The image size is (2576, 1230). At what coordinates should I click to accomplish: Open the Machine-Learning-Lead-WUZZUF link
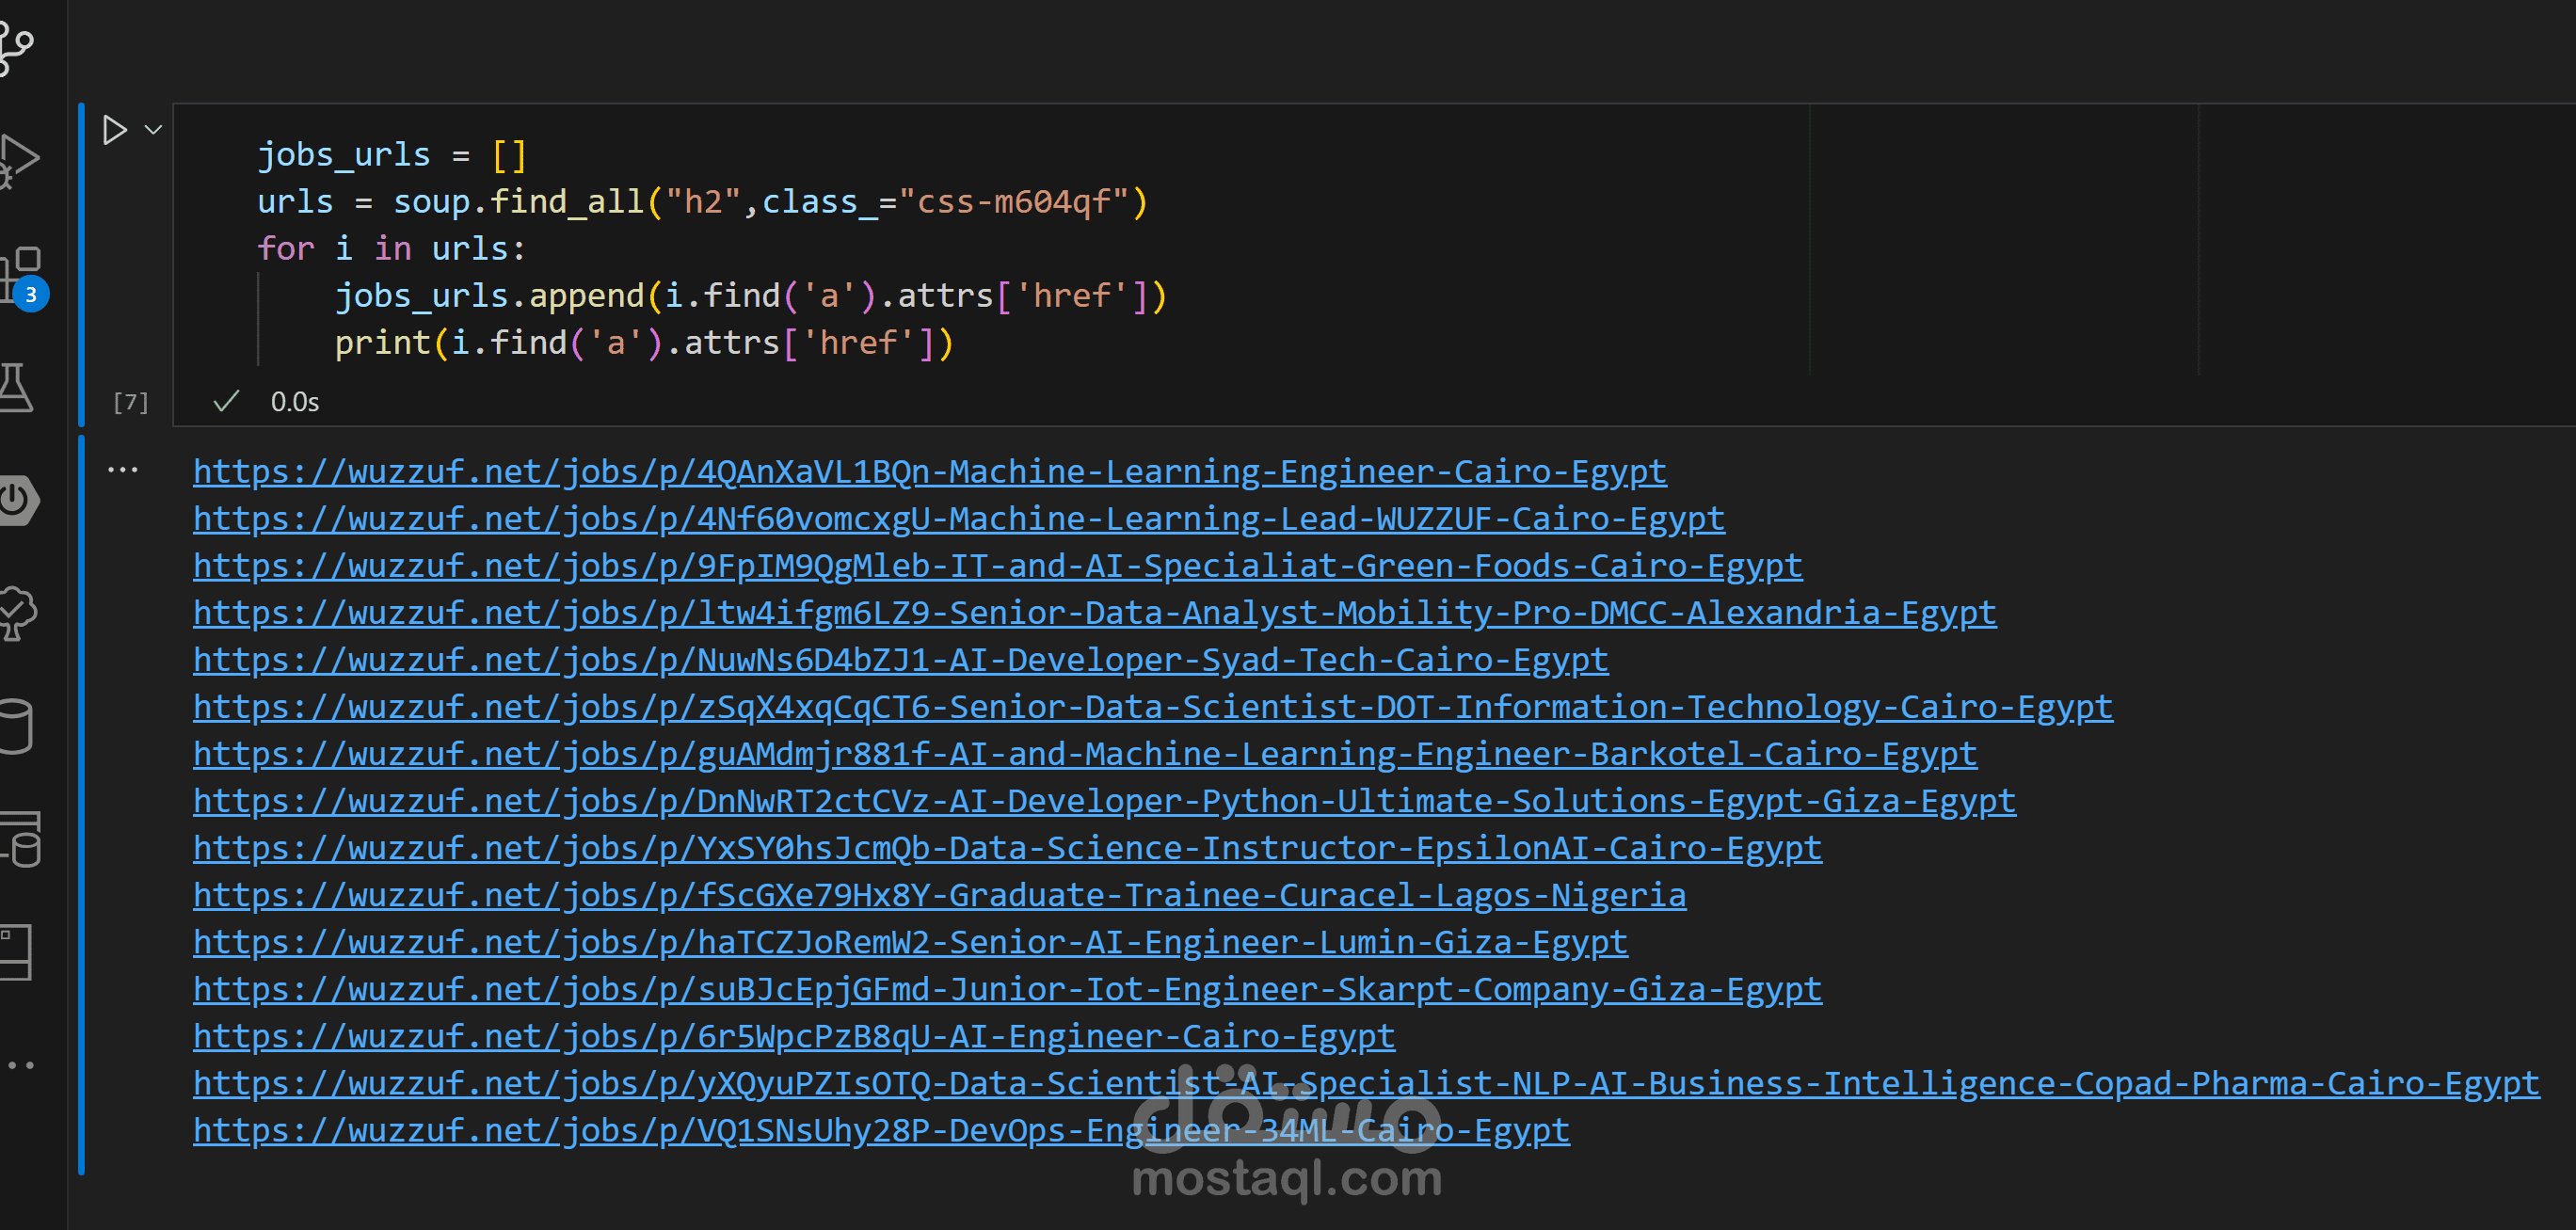tap(958, 519)
